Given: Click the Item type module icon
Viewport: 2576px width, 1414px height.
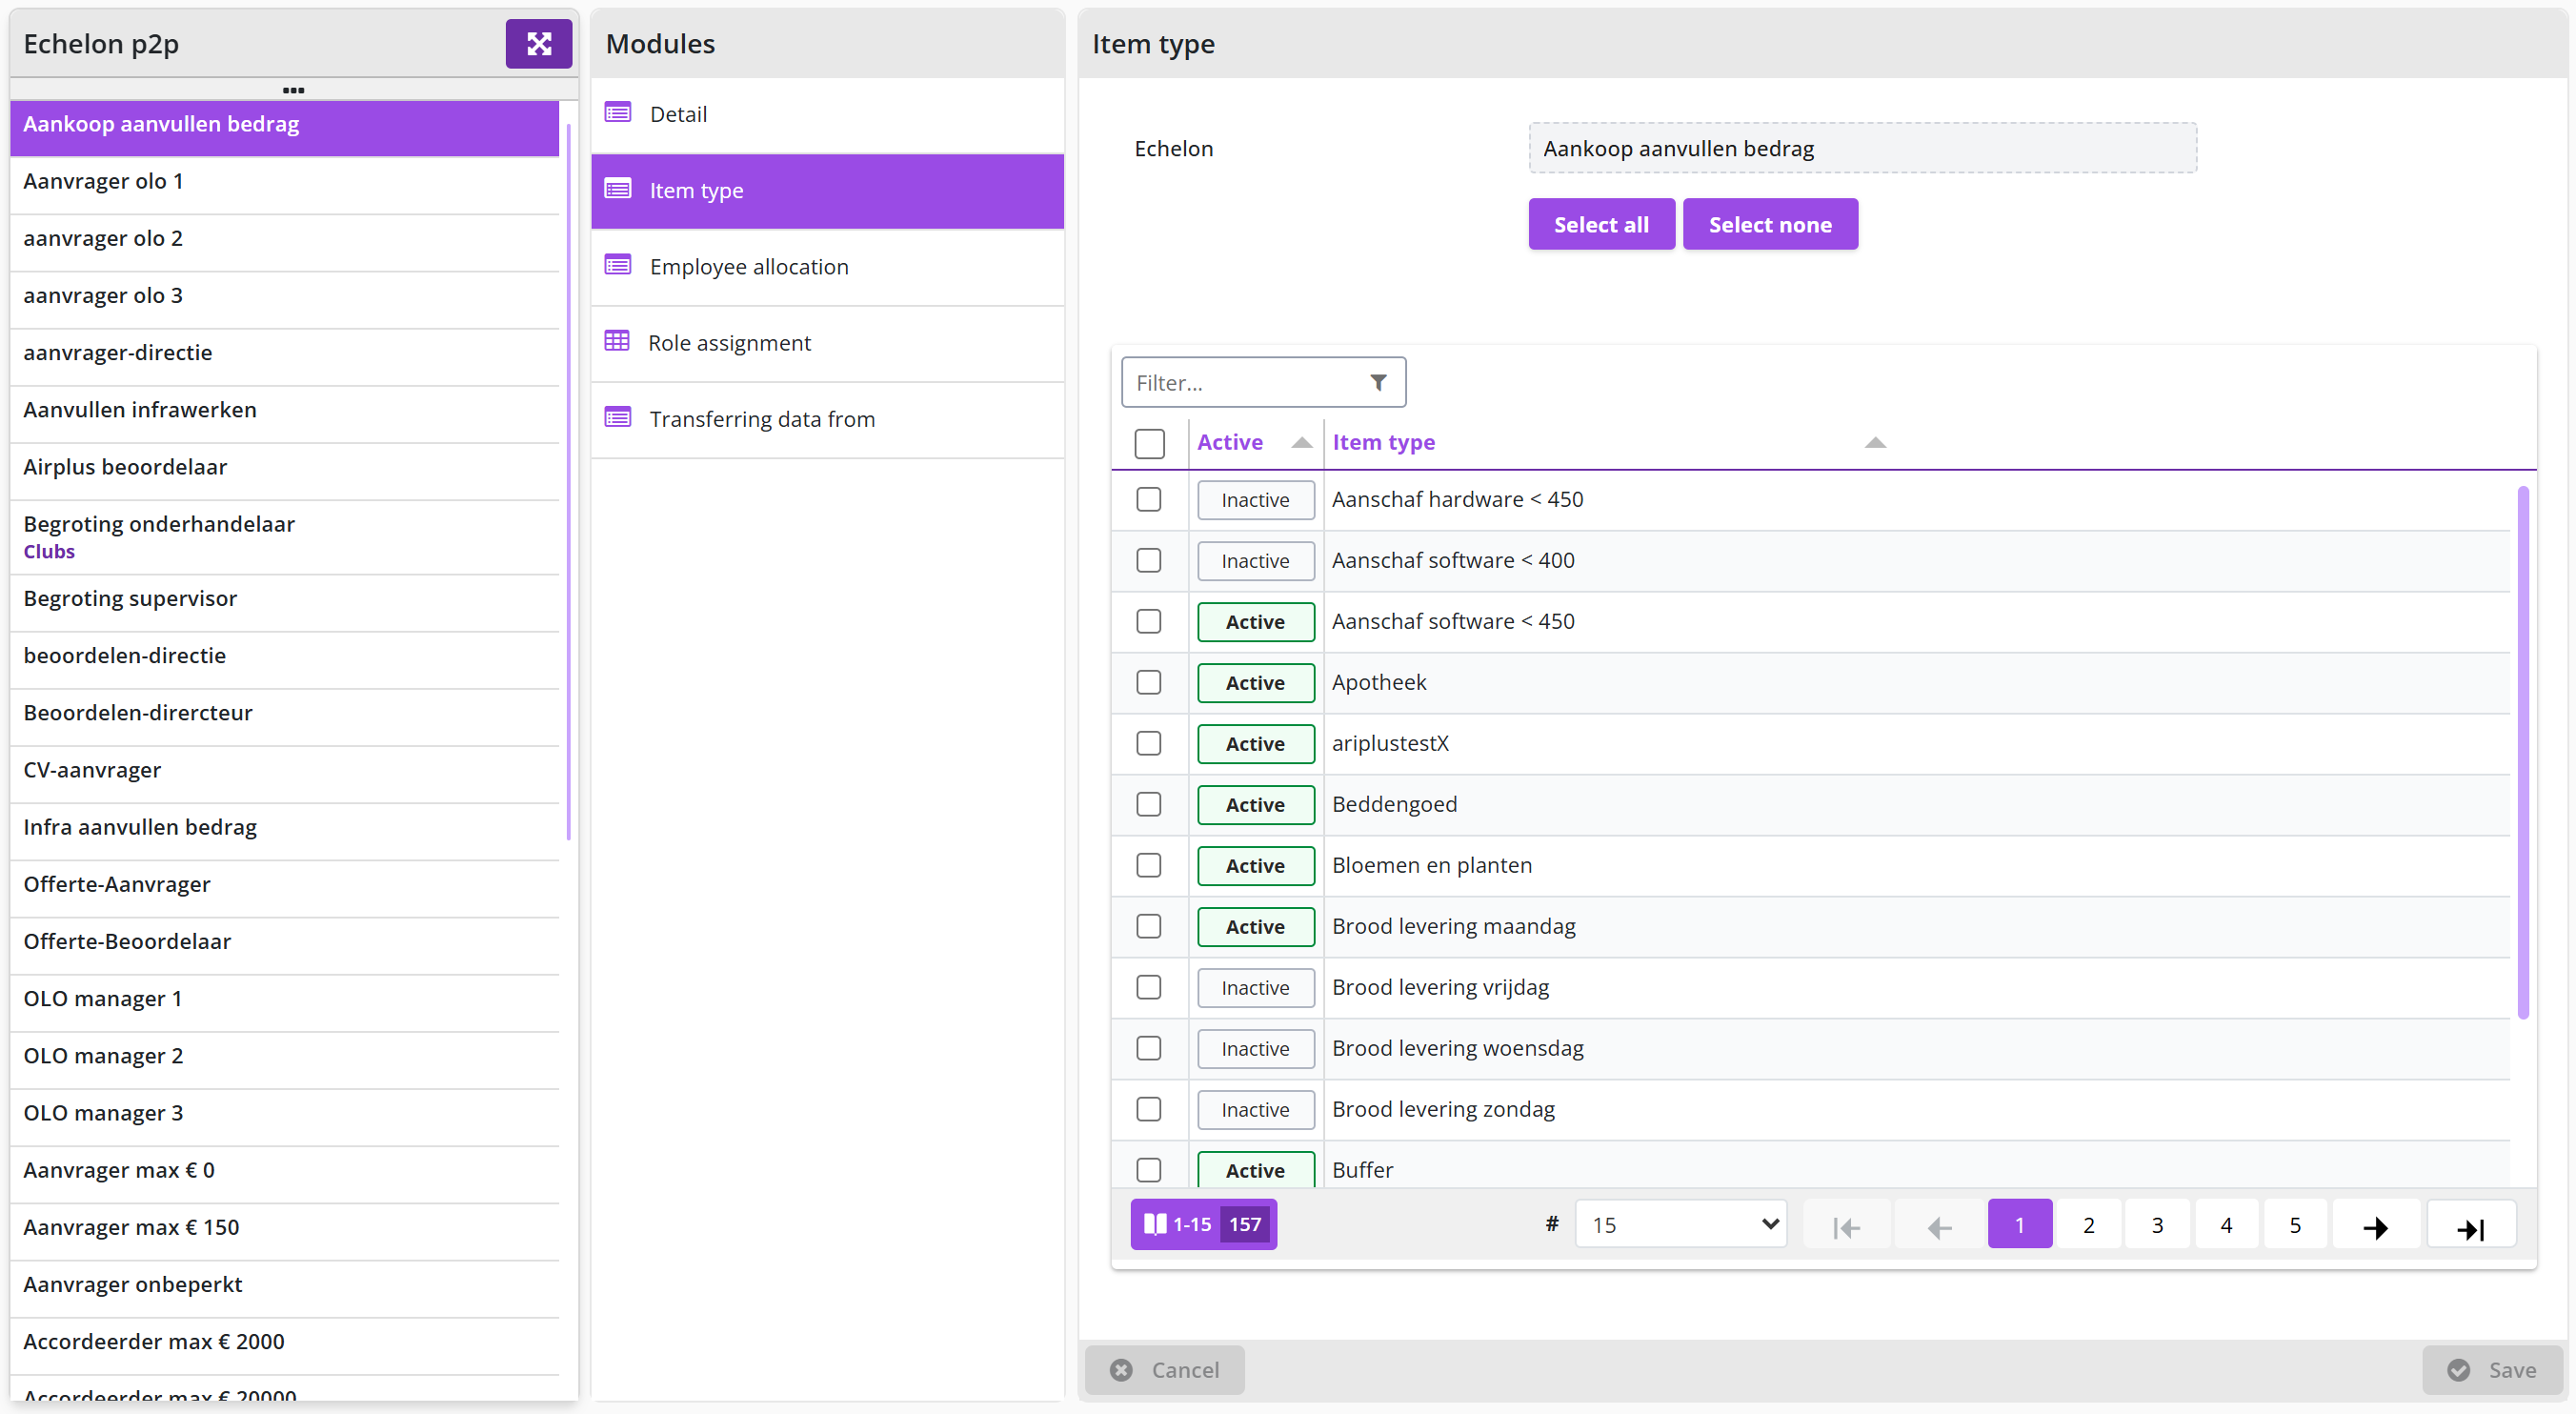Looking at the screenshot, I should click(618, 189).
